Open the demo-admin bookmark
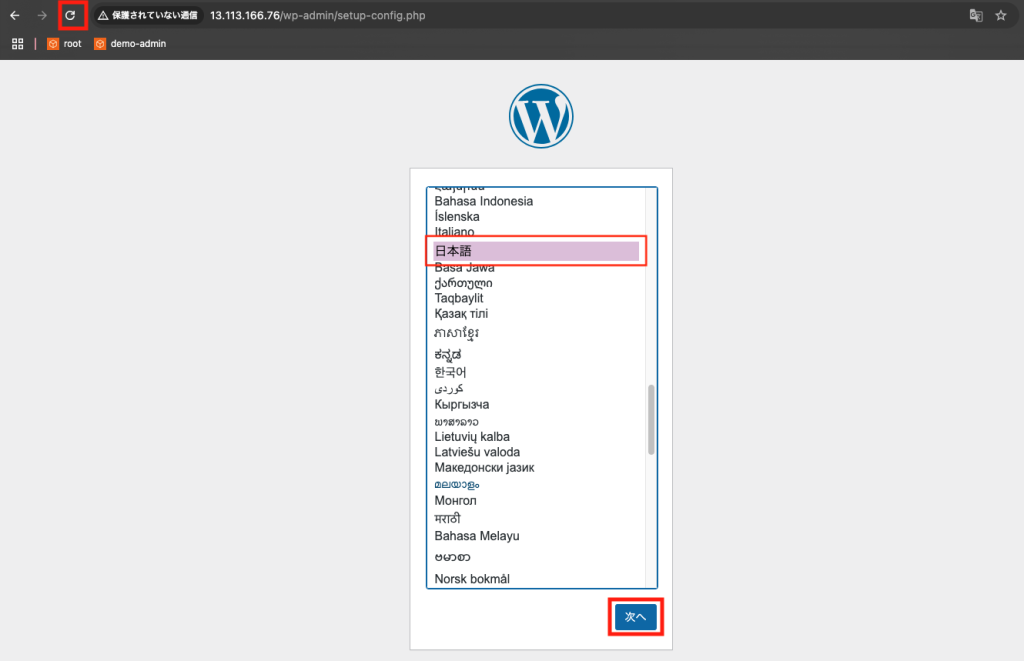This screenshot has width=1024, height=661. [x=130, y=44]
